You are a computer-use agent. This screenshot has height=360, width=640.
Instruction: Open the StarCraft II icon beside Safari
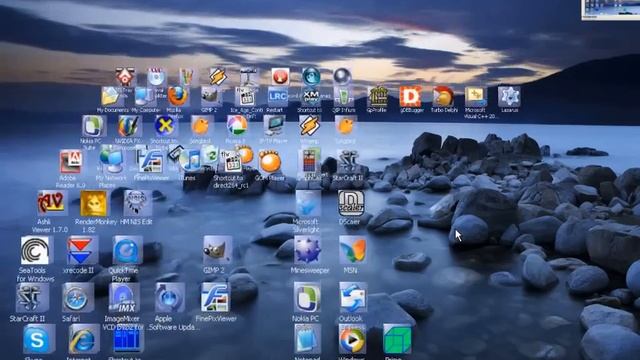[32, 298]
